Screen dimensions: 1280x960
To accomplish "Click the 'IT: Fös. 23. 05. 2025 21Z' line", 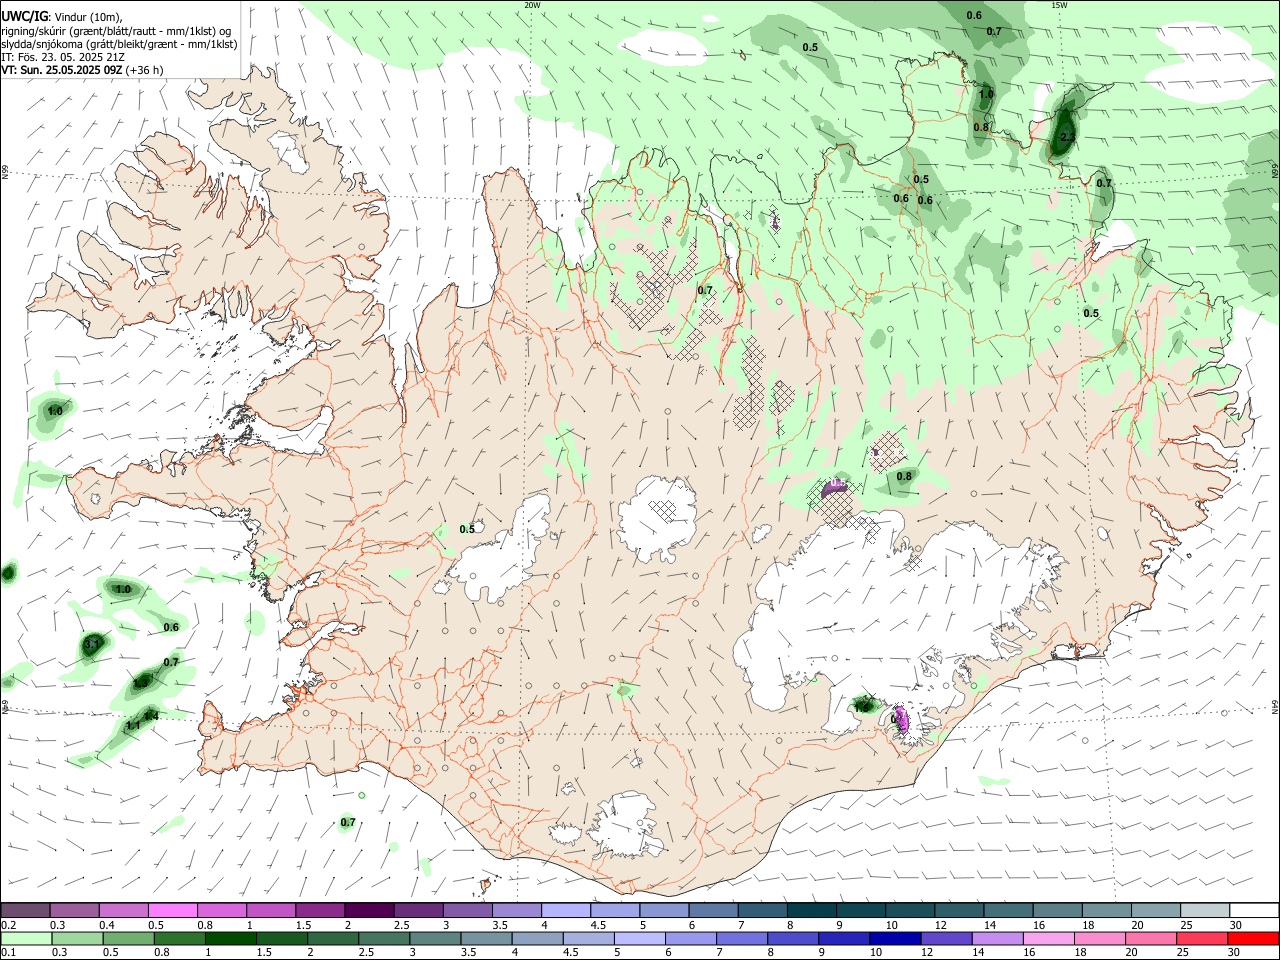I will click(x=63, y=57).
